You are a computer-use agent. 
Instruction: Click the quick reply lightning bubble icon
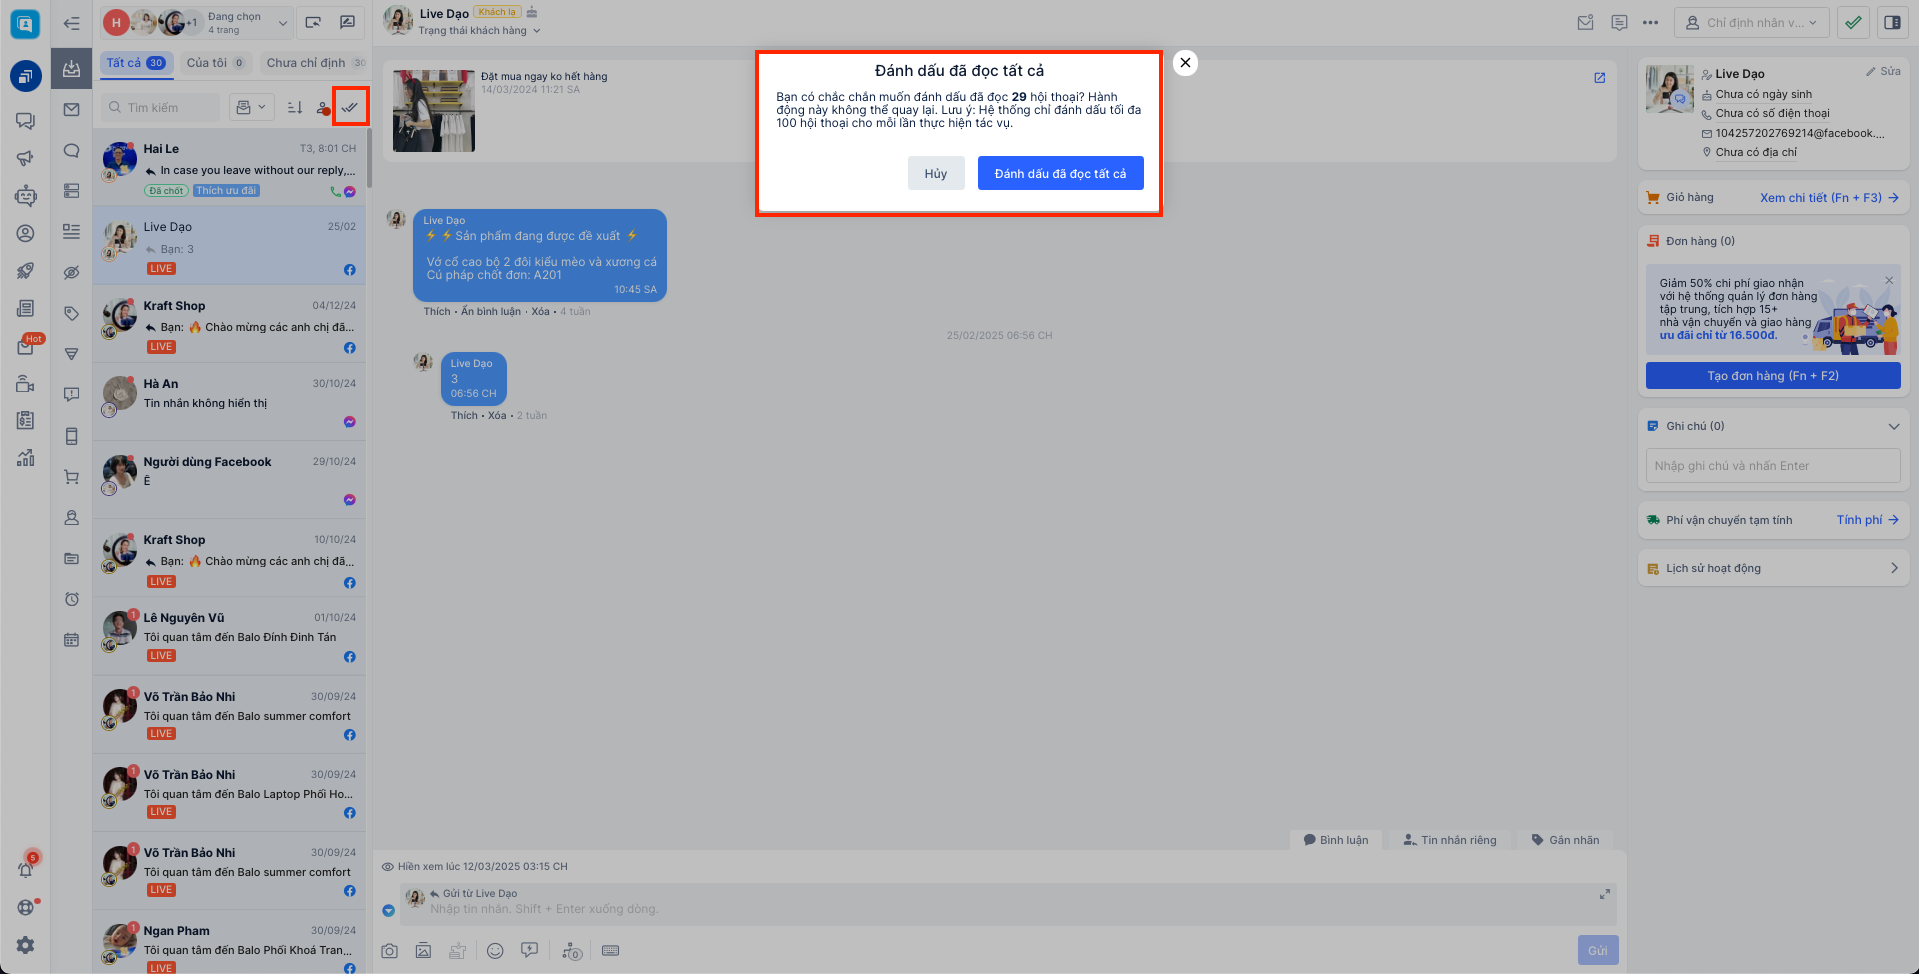[529, 951]
